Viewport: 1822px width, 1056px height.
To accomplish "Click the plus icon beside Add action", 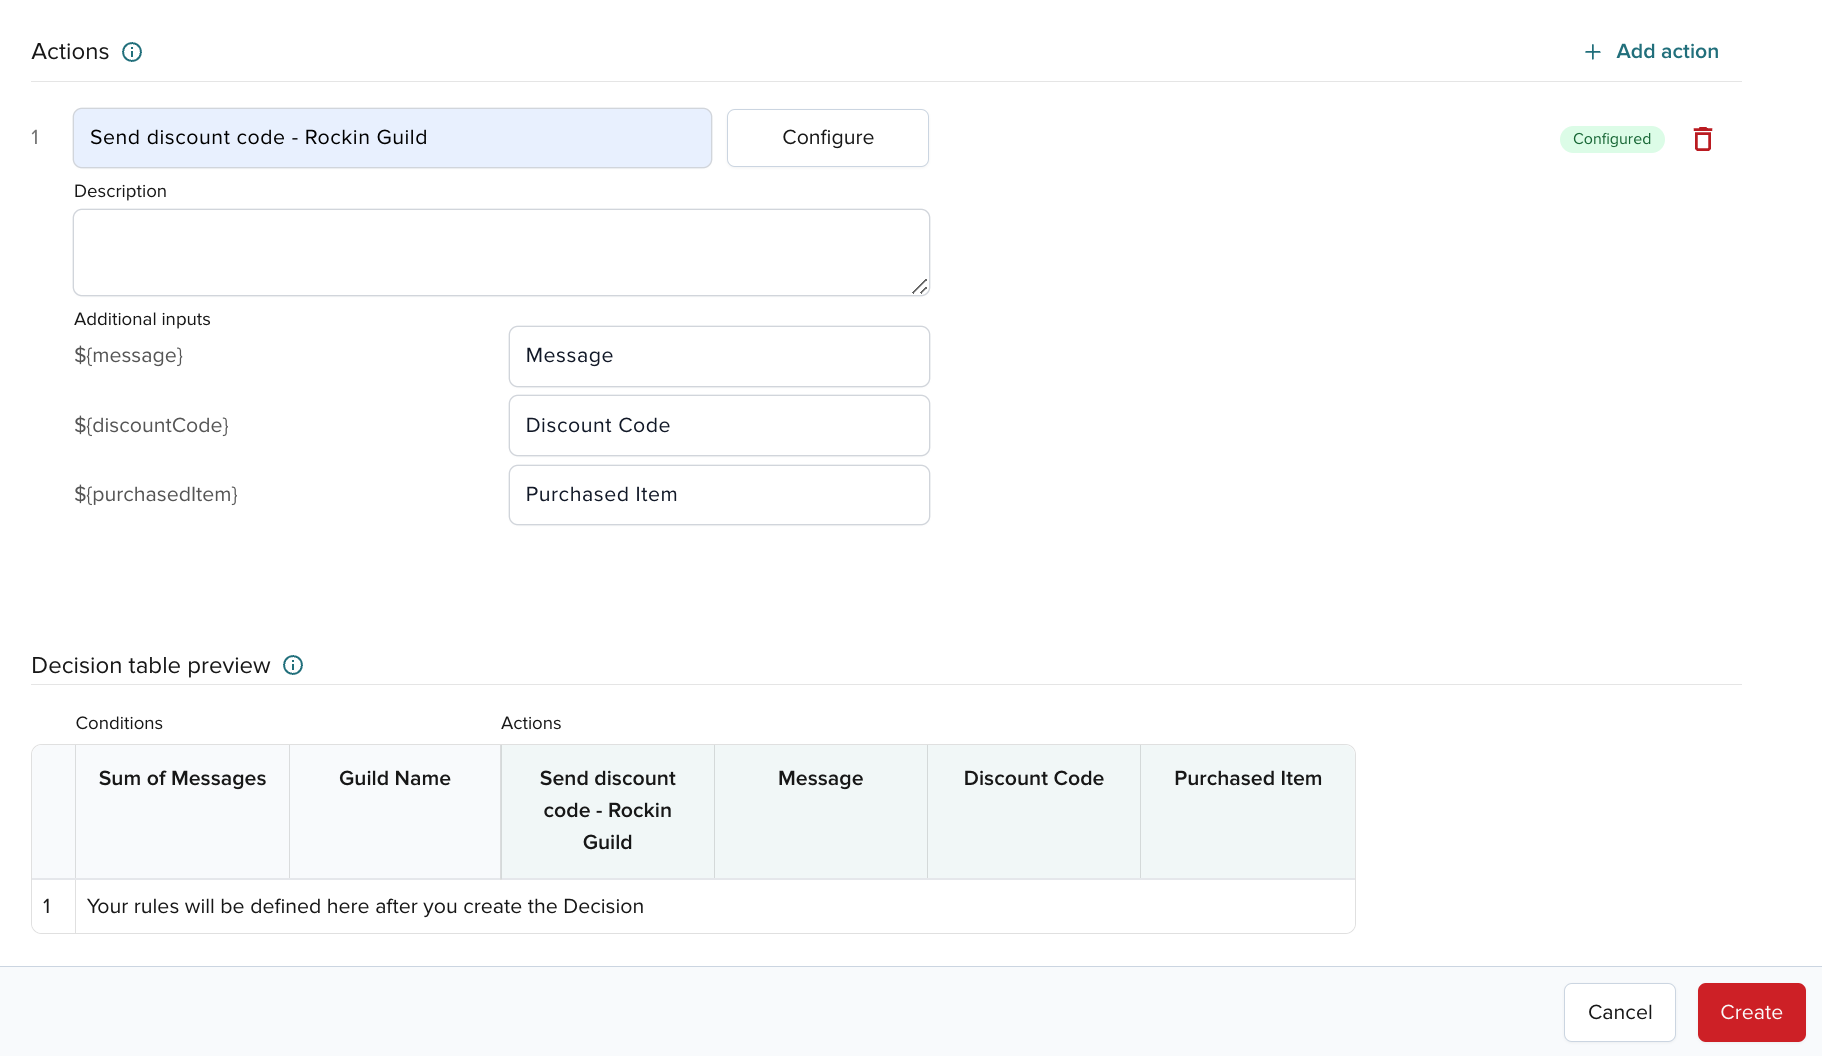I will (x=1592, y=52).
